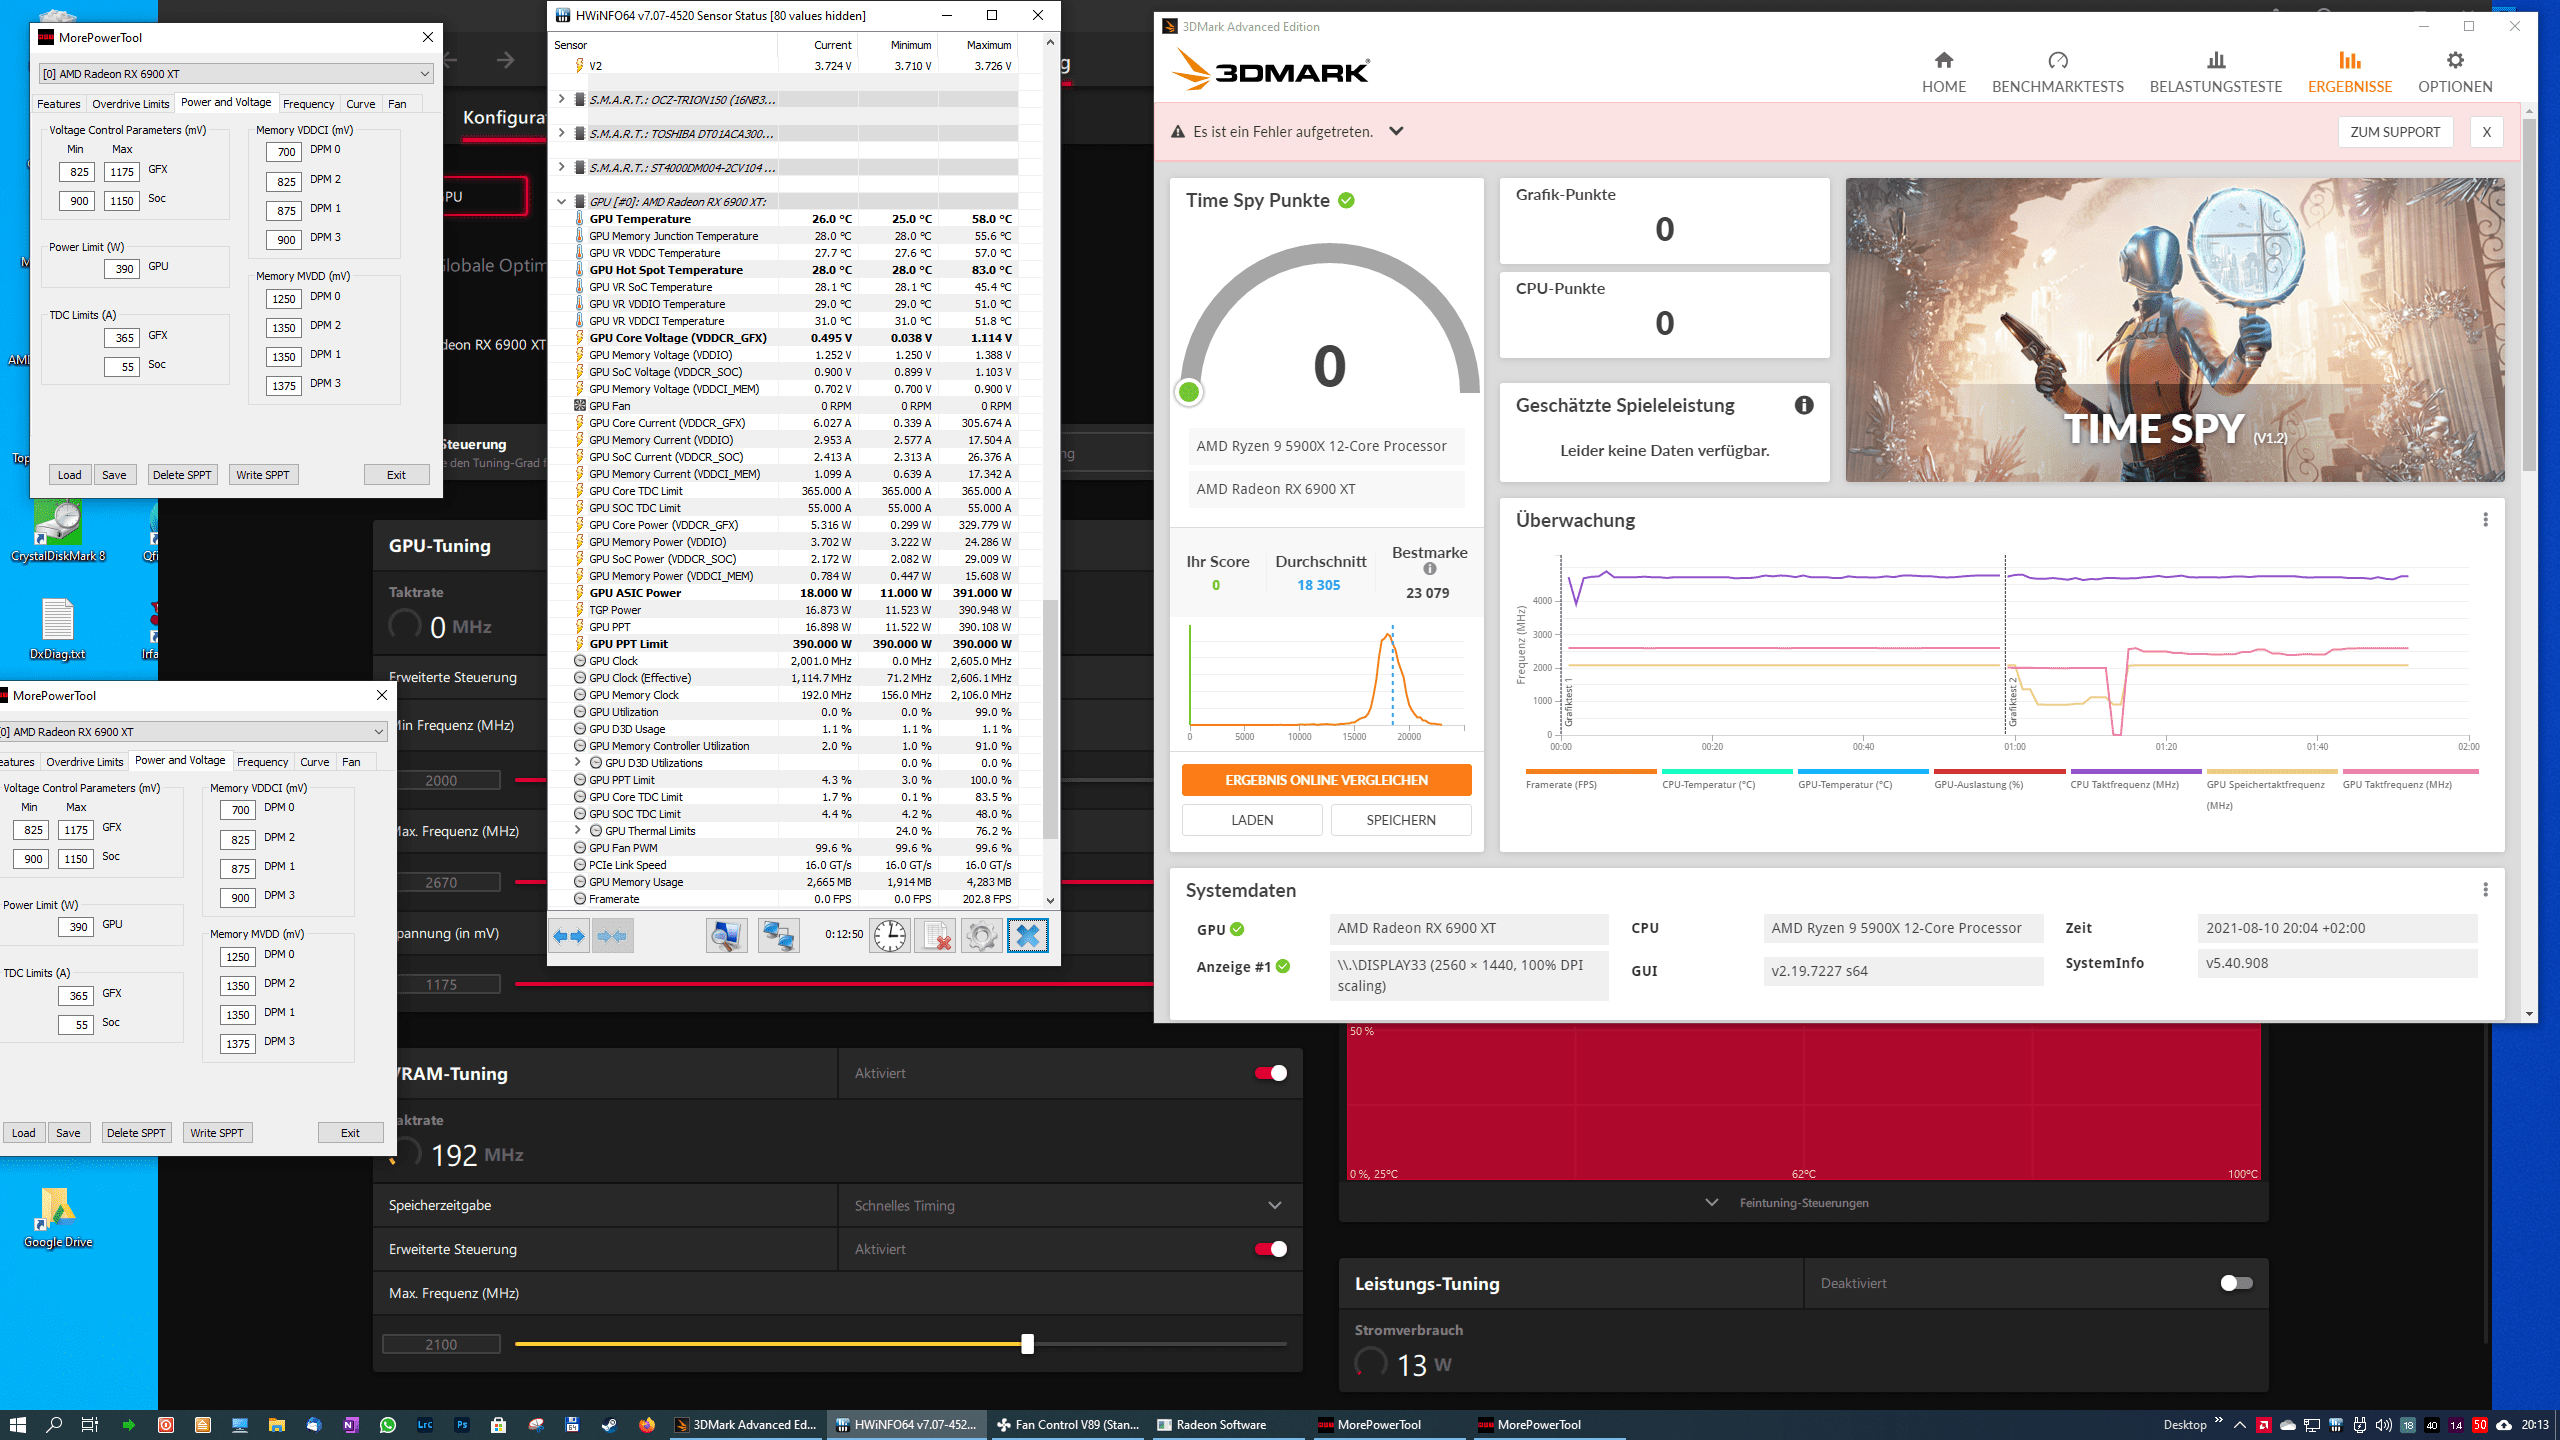This screenshot has height=1440, width=2560.
Task: Open 3DMark Optionen gear icon
Action: [2454, 61]
